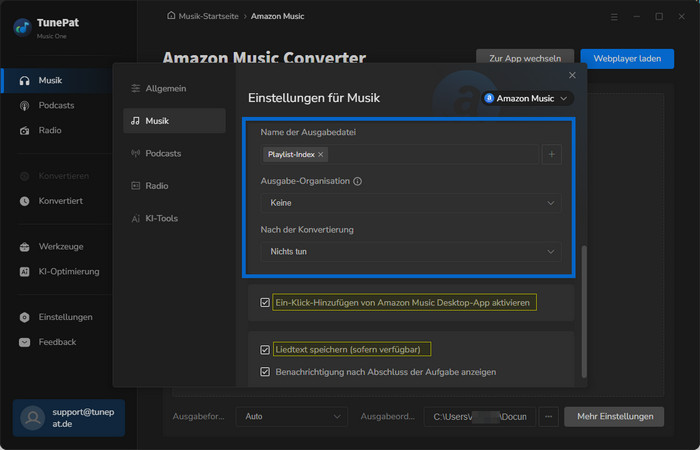Click the Ausgabe-Organisation info icon
The image size is (700, 450).
pos(357,181)
